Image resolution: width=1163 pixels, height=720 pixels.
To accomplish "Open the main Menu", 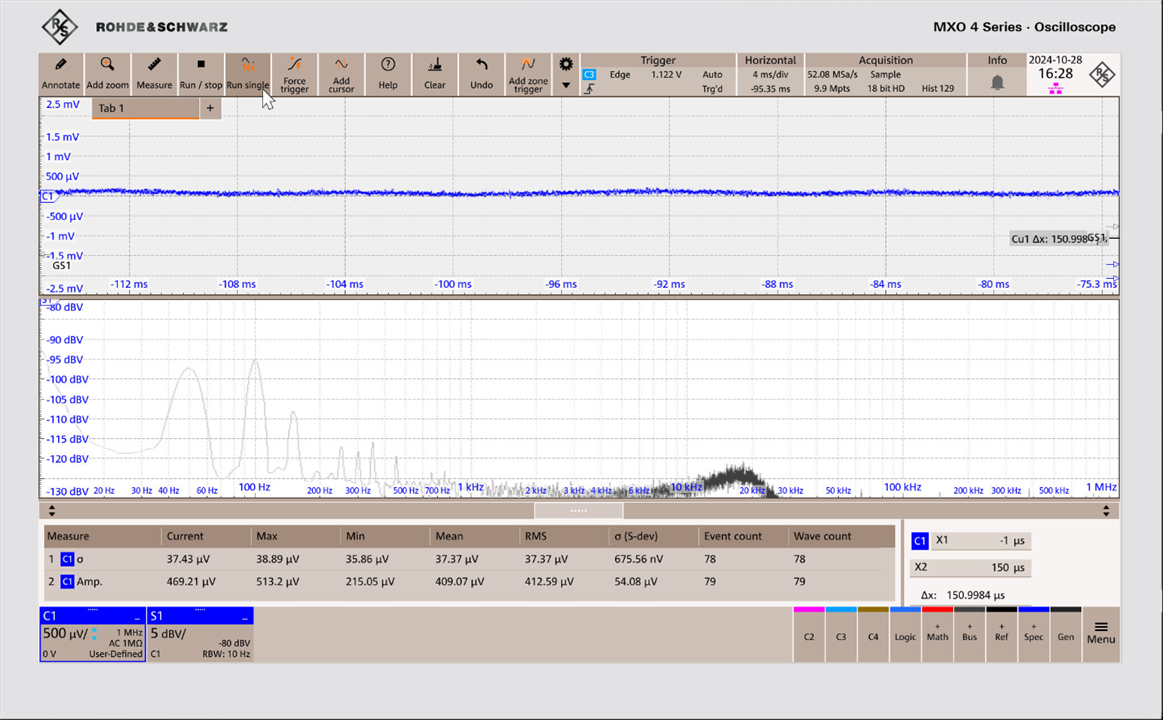I will [x=1101, y=634].
